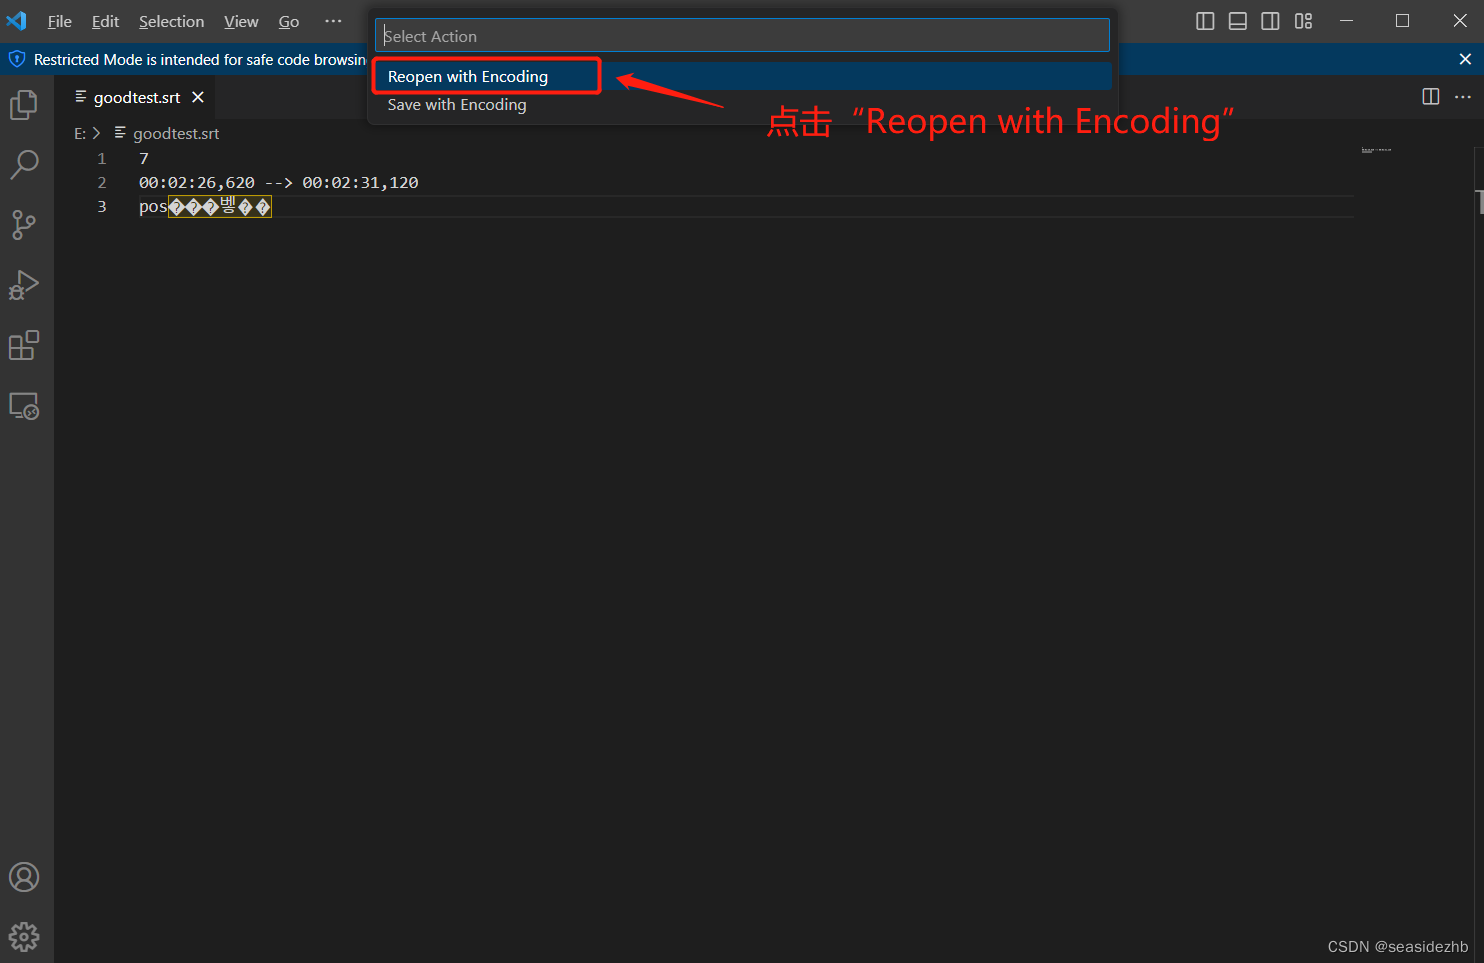The height and width of the screenshot is (963, 1484).
Task: Open the Accounts menu icon
Action: tap(24, 877)
